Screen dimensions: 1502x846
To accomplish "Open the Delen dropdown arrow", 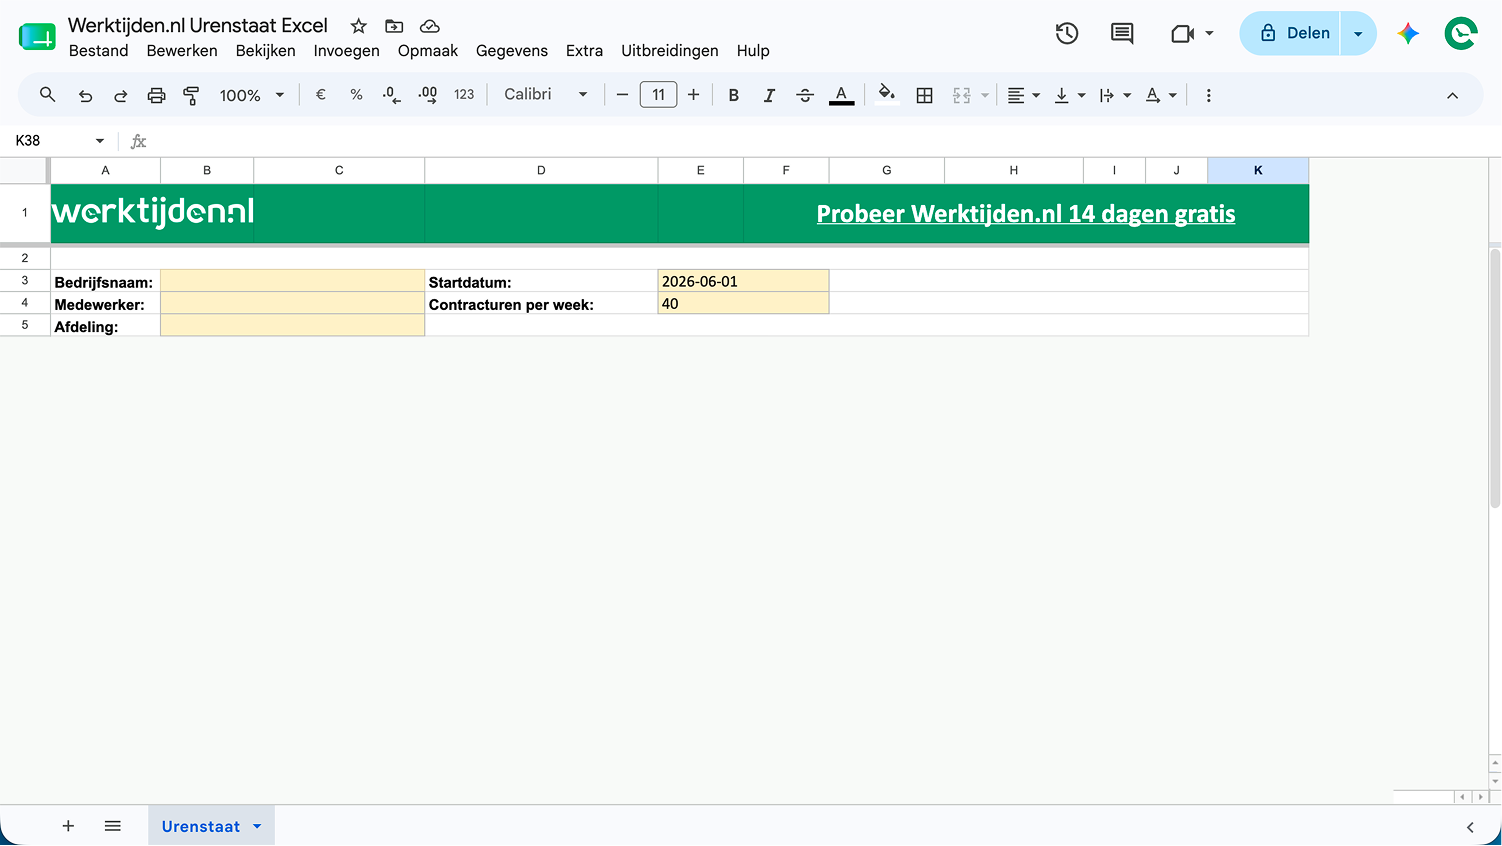I will click(1358, 33).
